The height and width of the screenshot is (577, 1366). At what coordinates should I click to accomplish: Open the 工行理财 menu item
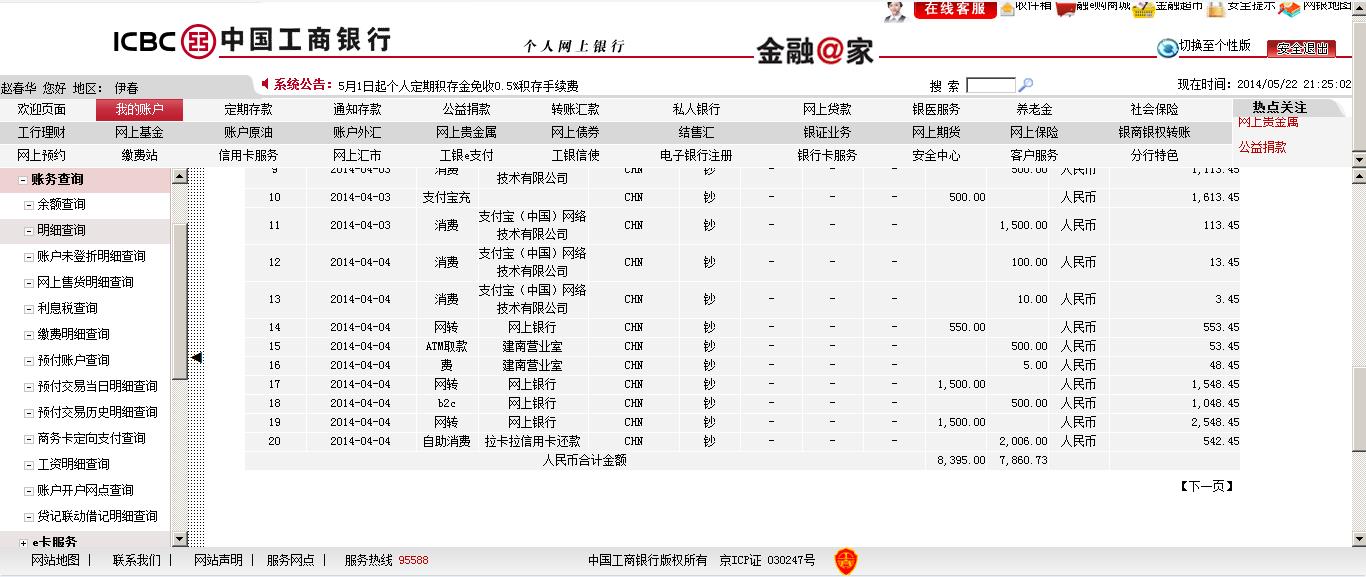[42, 132]
